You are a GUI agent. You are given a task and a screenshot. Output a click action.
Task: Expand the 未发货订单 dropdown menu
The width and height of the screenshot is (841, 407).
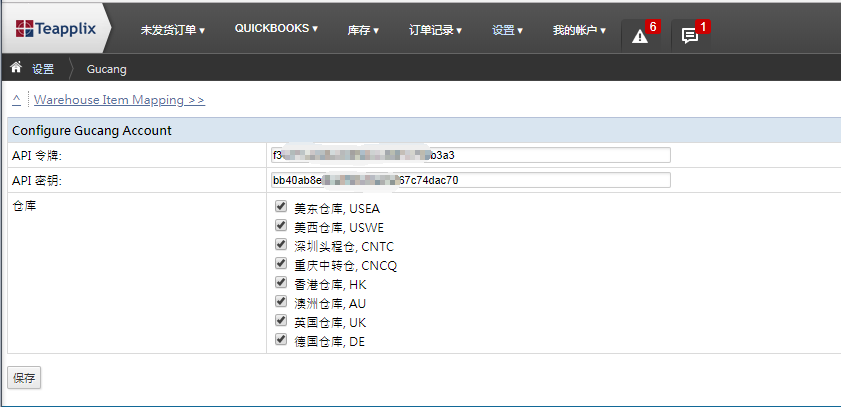[x=173, y=31]
